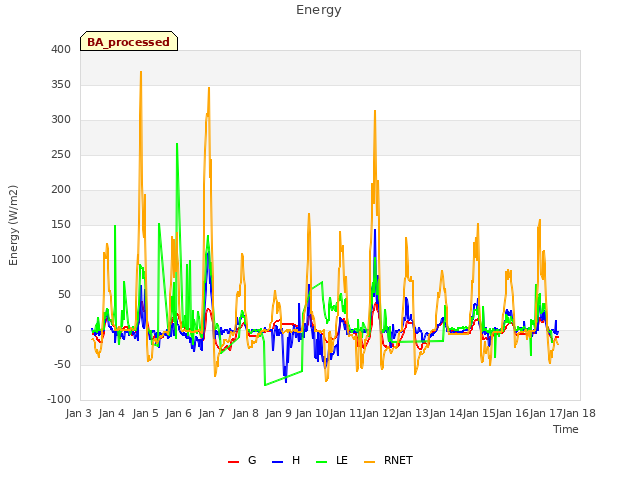Click the orange RNET legend color marker
This screenshot has height=480, width=640.
pos(369,462)
